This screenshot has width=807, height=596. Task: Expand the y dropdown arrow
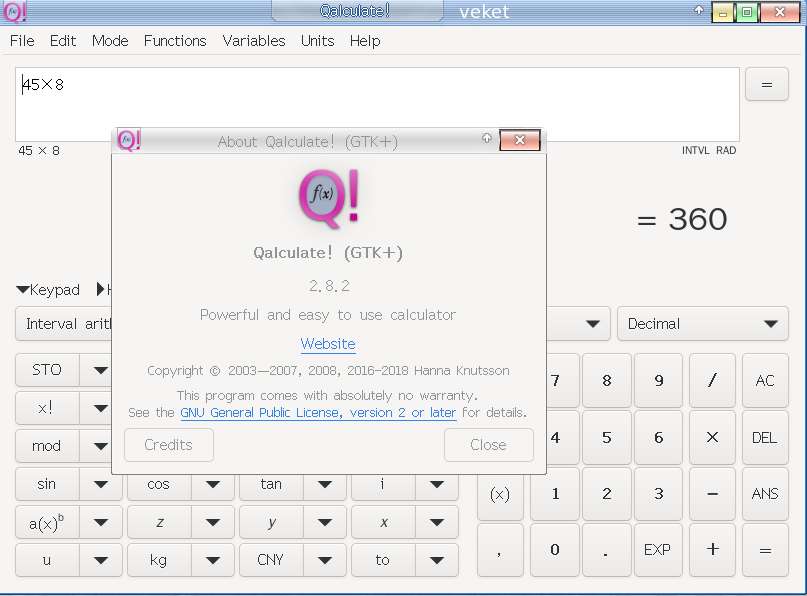[x=325, y=522]
